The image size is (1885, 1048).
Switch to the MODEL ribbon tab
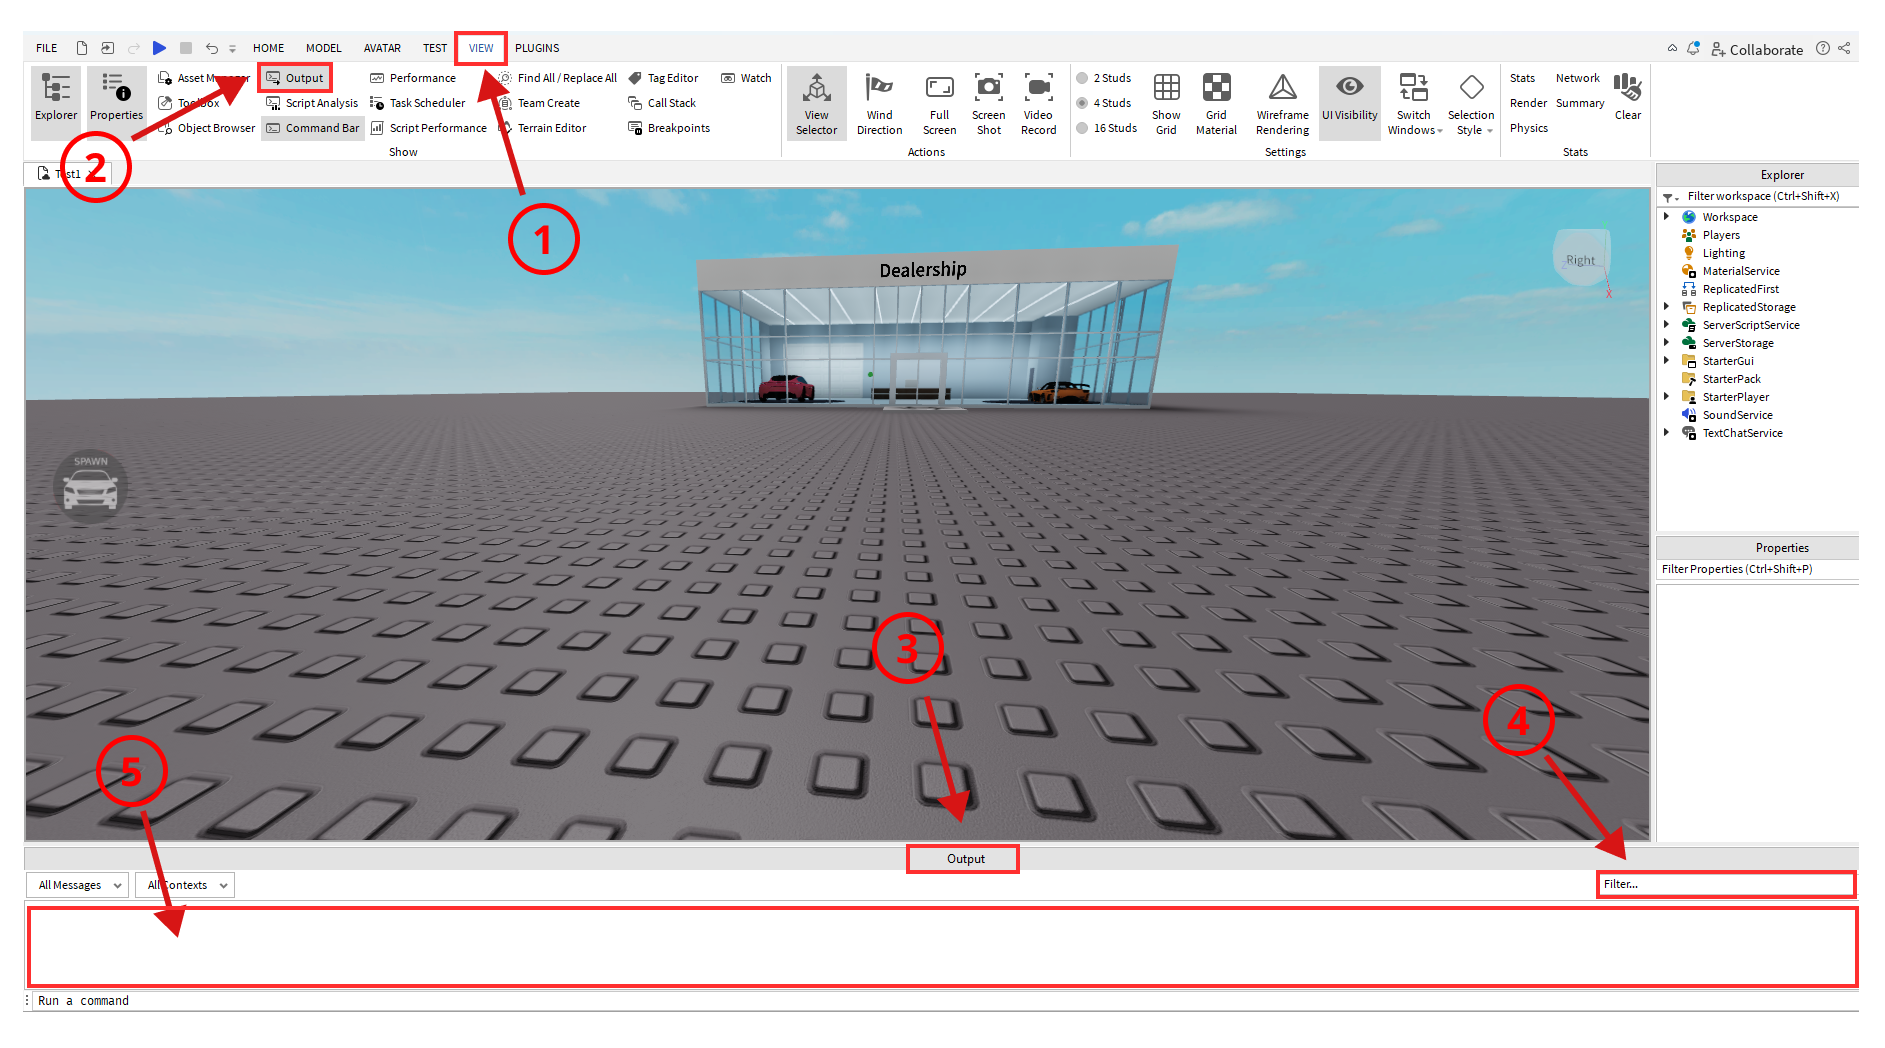coord(323,48)
